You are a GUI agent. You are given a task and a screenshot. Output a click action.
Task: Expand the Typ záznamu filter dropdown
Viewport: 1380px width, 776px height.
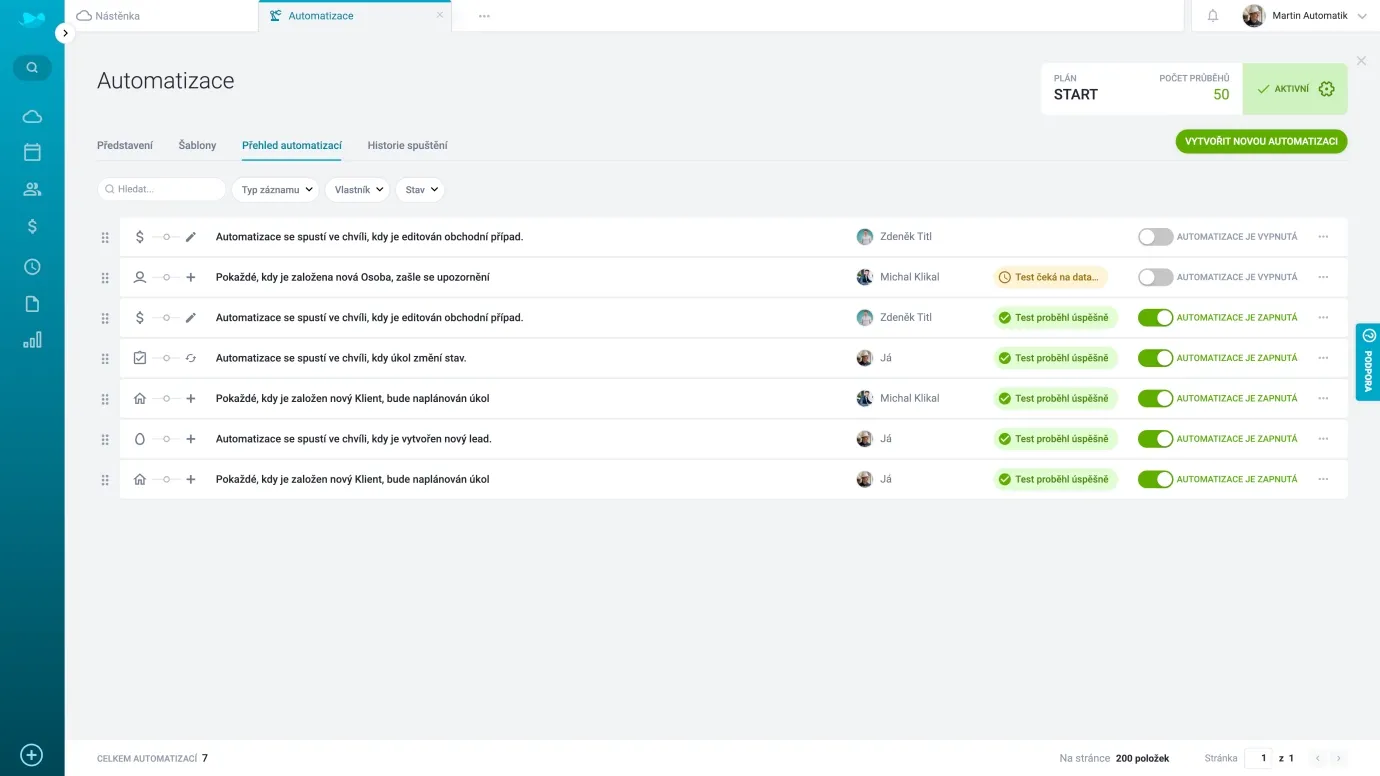(x=275, y=190)
